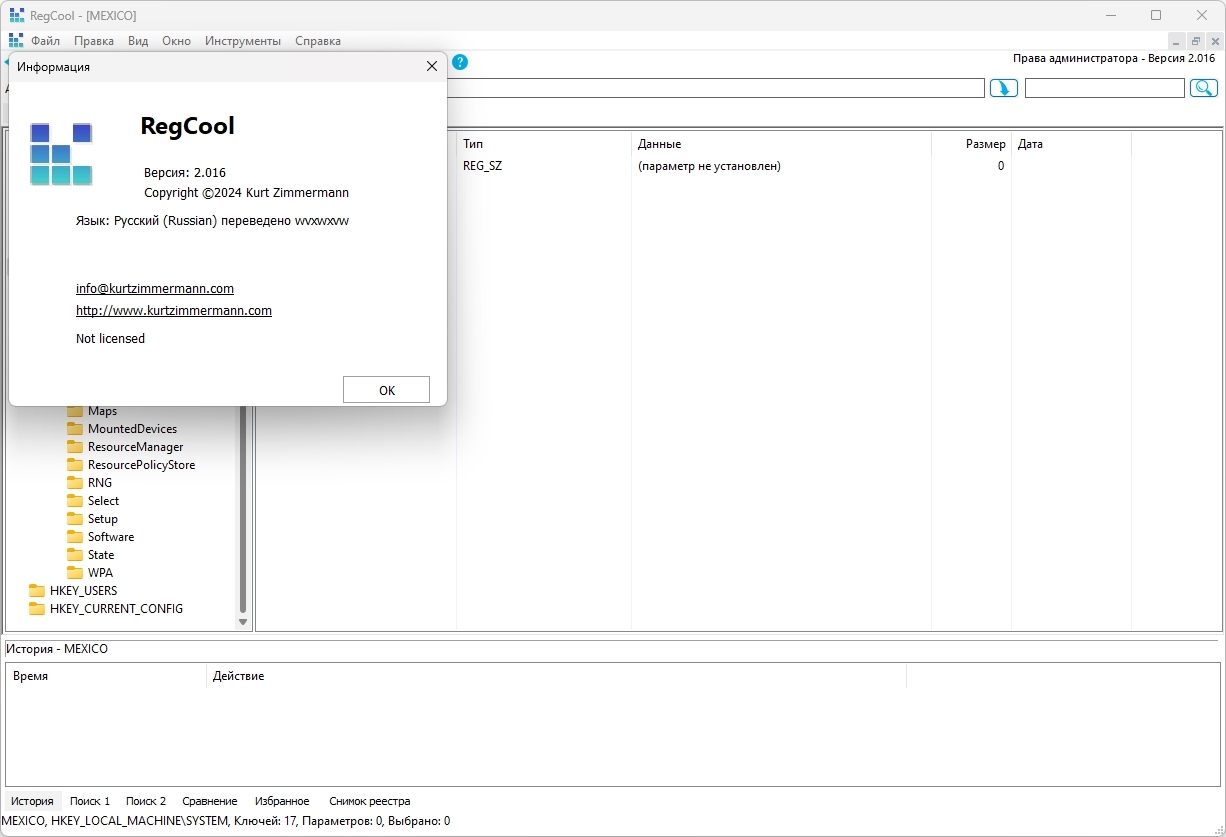Click the Setup folder icon
The width and height of the screenshot is (1226, 837).
[x=75, y=519]
